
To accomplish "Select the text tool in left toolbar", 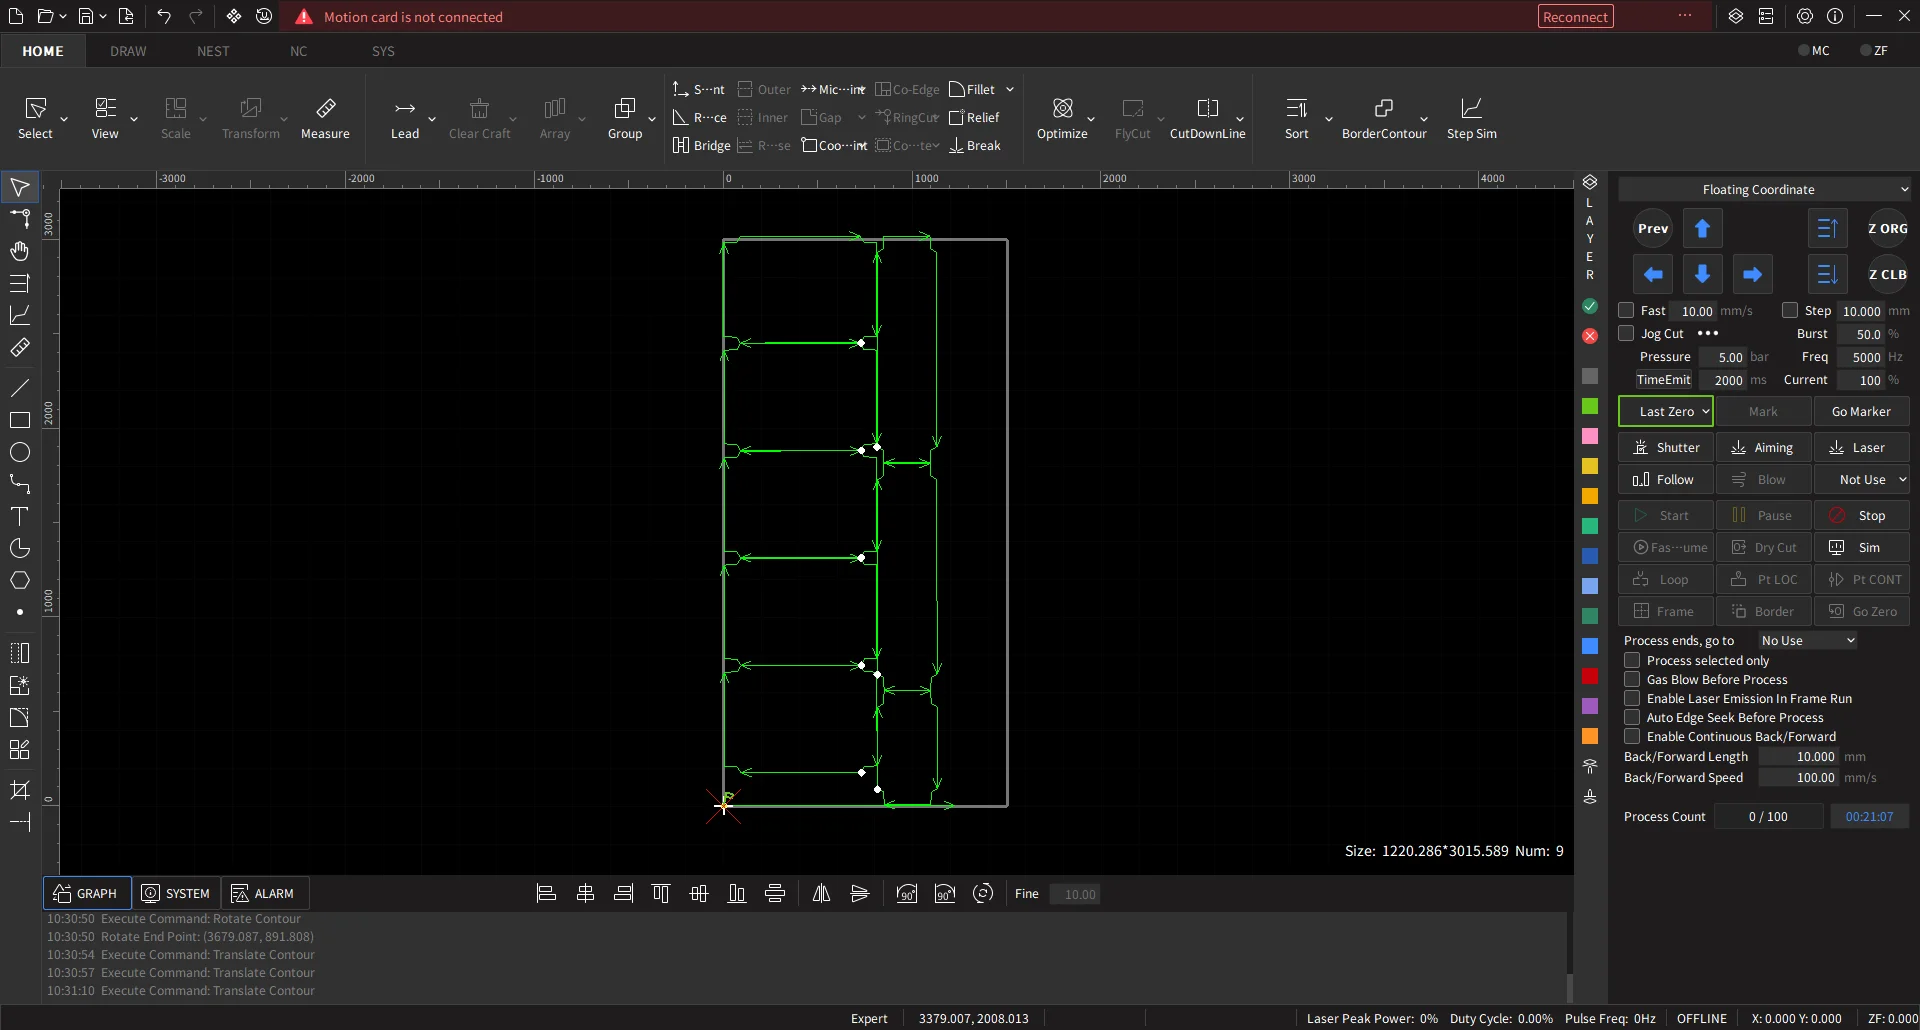I will point(19,516).
